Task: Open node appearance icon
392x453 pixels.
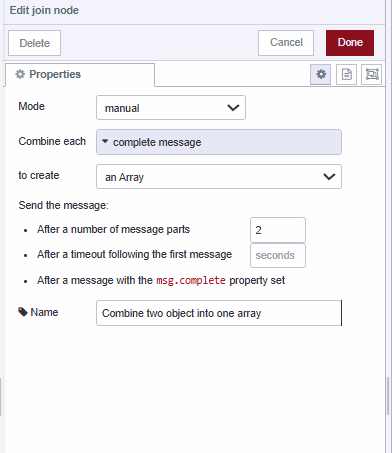Action: click(x=372, y=74)
